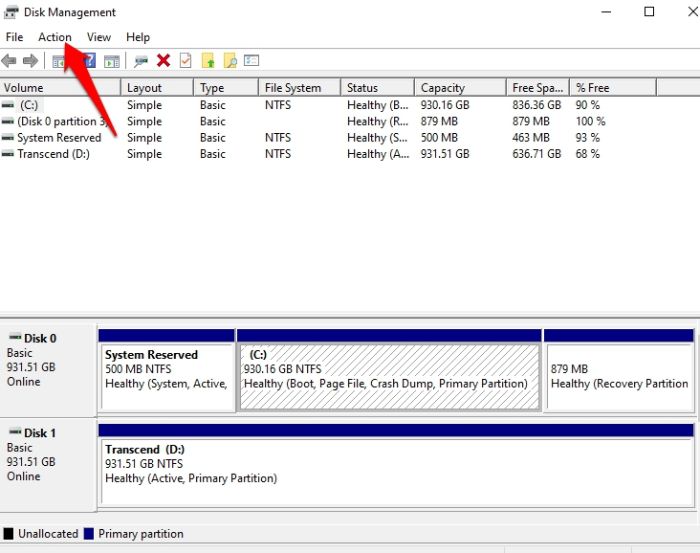
Task: Maximize the Disk Management window
Action: pyautogui.click(x=649, y=12)
